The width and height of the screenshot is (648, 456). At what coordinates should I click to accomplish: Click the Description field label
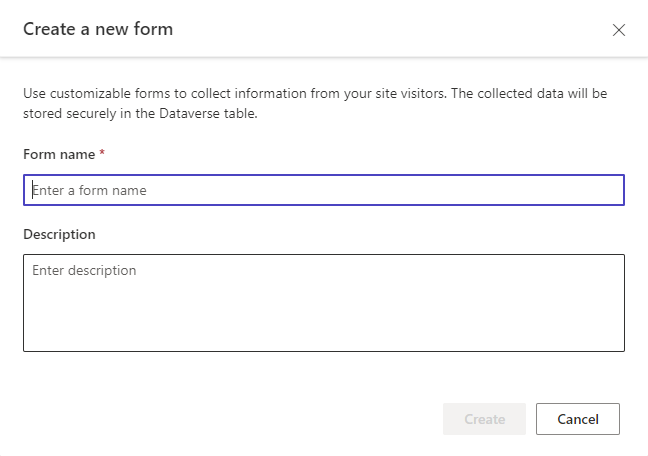59,234
